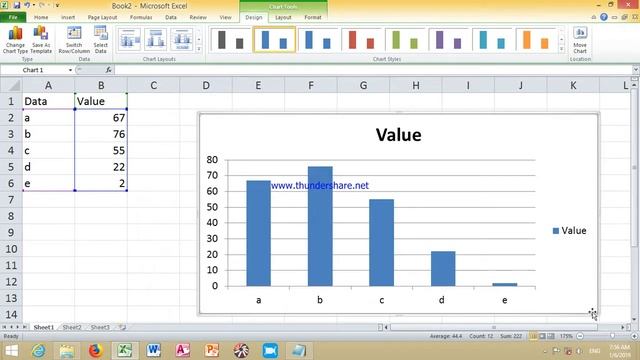
Task: Select column header D
Action: tap(206, 85)
